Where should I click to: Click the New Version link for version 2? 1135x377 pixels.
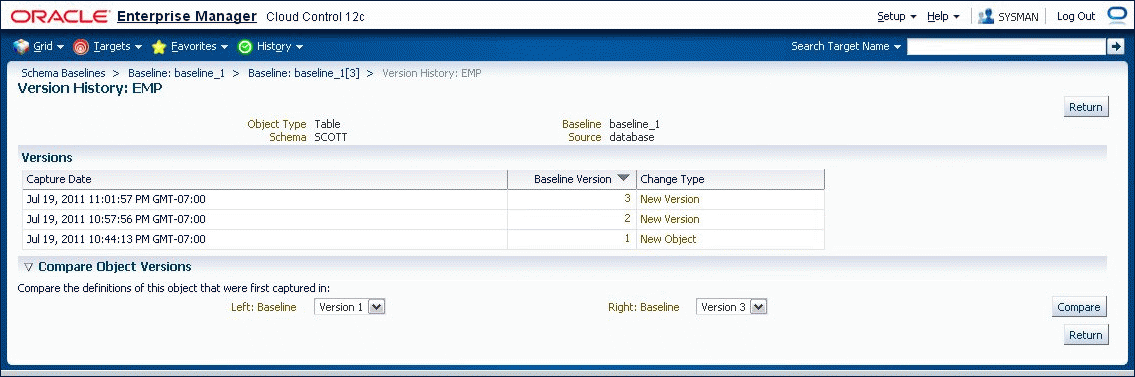pyautogui.click(x=670, y=219)
